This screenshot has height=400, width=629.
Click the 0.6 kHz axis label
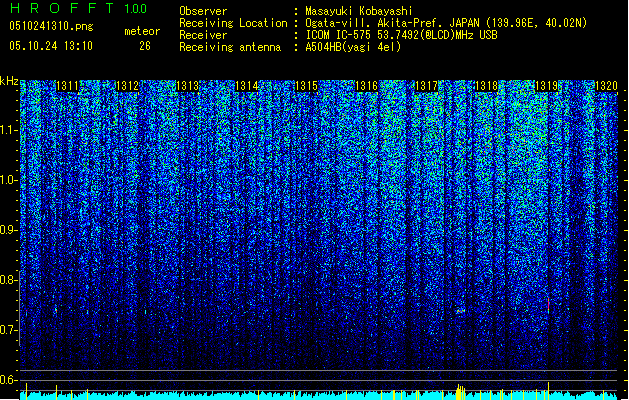[9, 380]
